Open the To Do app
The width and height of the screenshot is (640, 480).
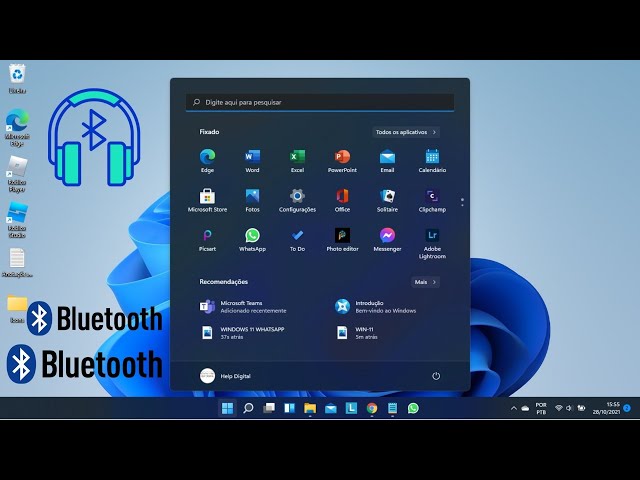click(x=297, y=240)
